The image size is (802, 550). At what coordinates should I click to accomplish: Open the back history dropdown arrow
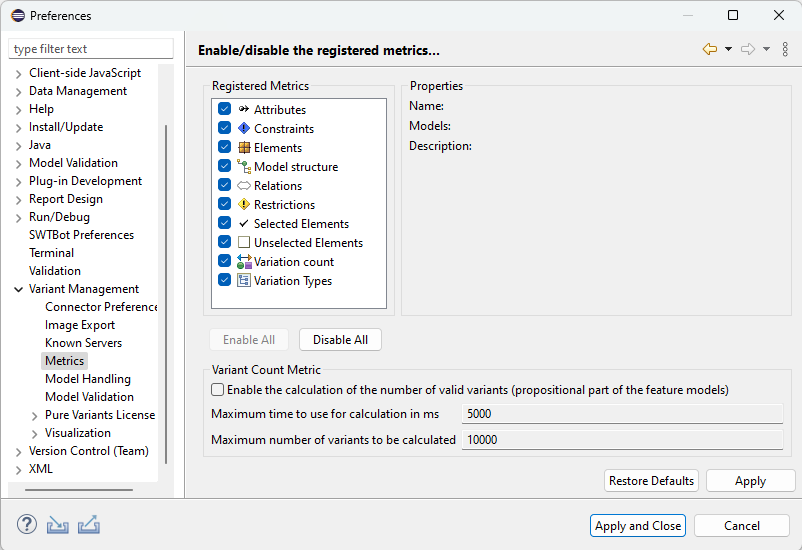pos(728,50)
